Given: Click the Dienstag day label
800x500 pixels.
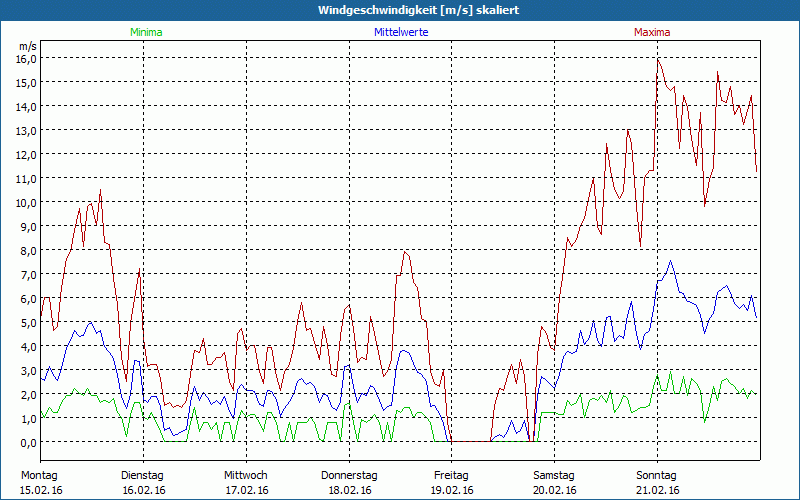Looking at the screenshot, I should (142, 476).
